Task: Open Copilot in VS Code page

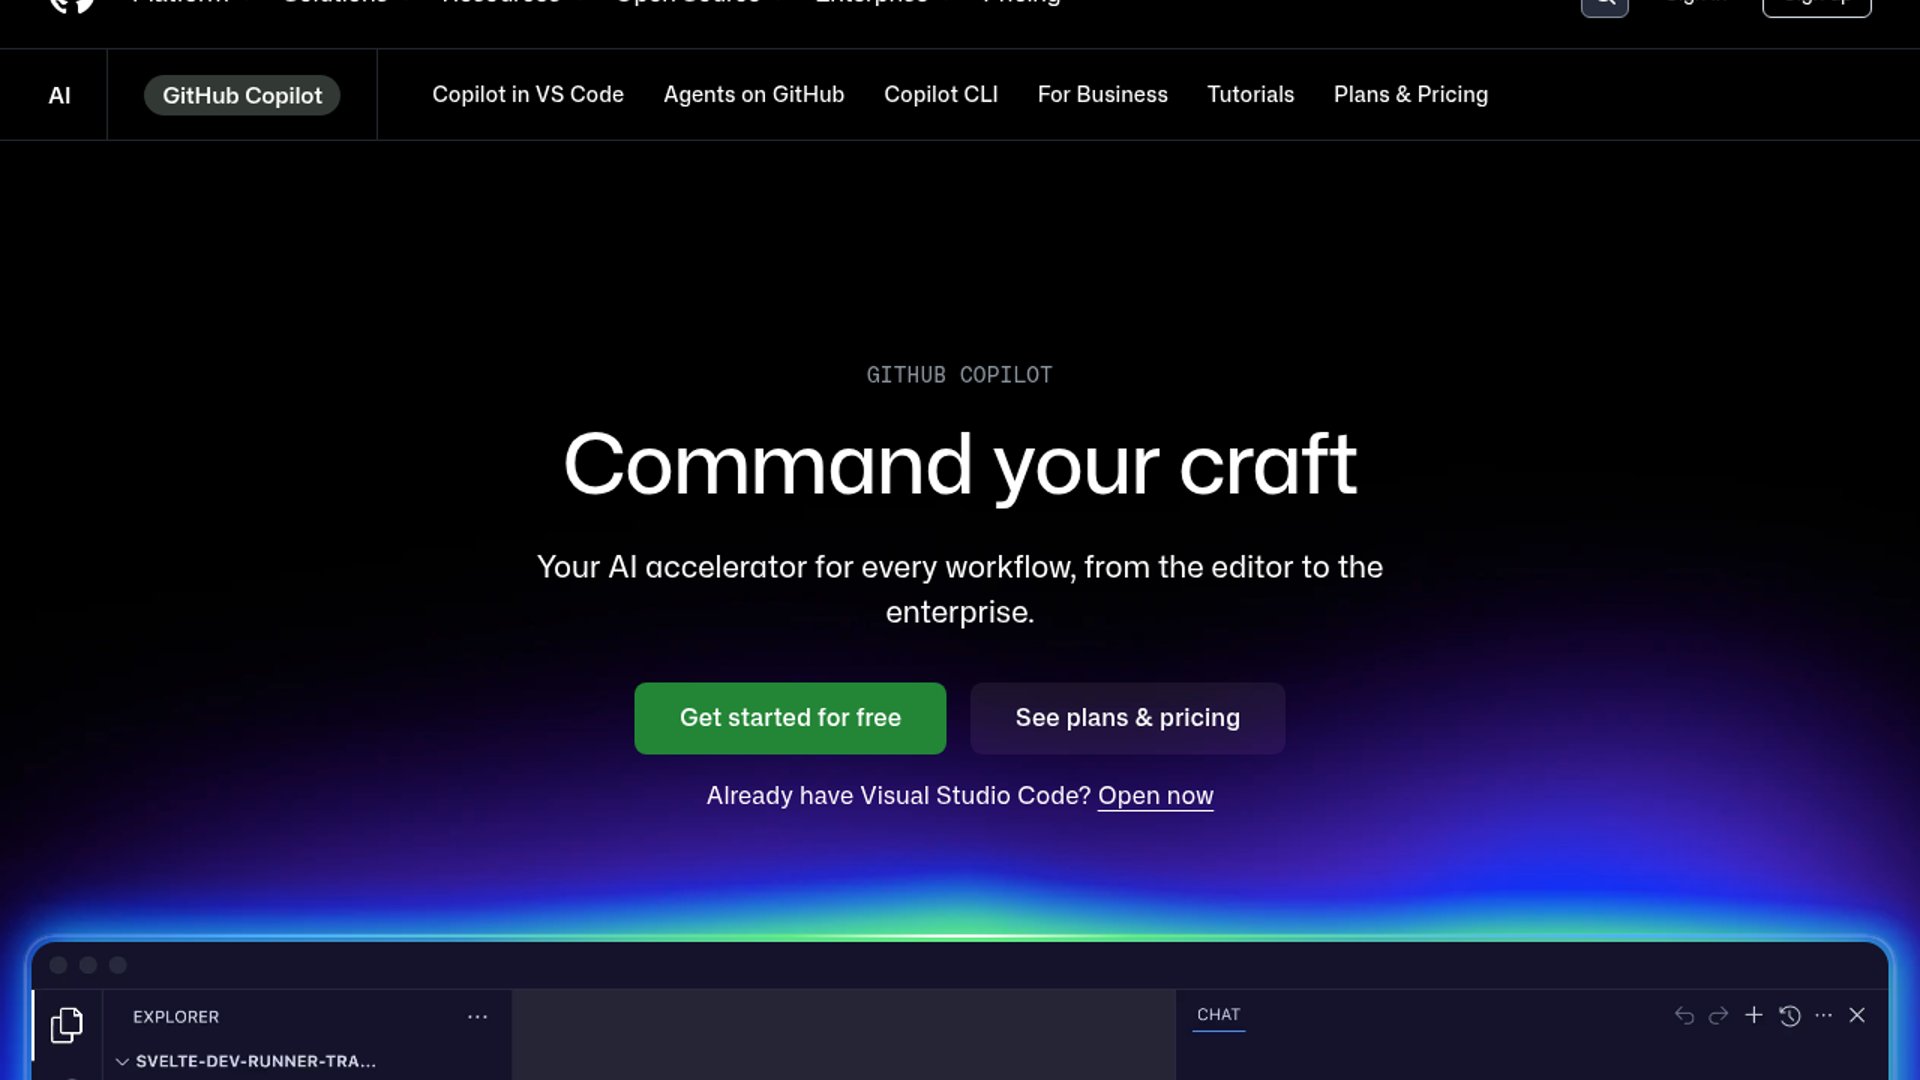Action: point(527,94)
